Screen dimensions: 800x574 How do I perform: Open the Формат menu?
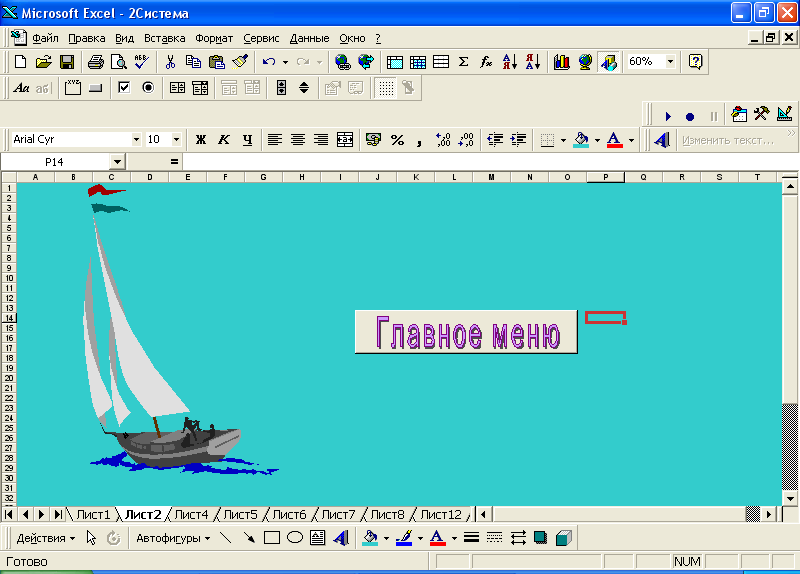click(214, 38)
